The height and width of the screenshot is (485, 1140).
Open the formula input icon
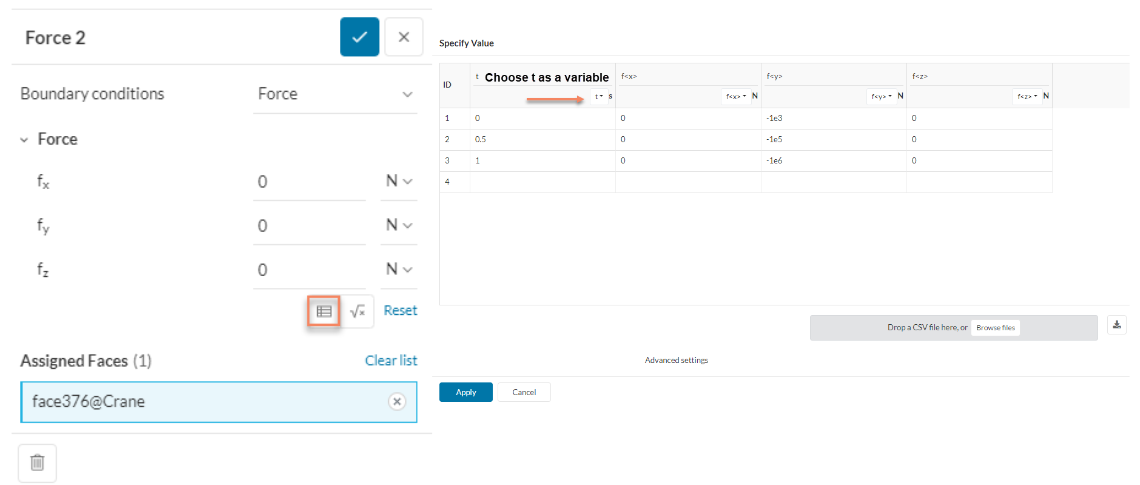358,311
